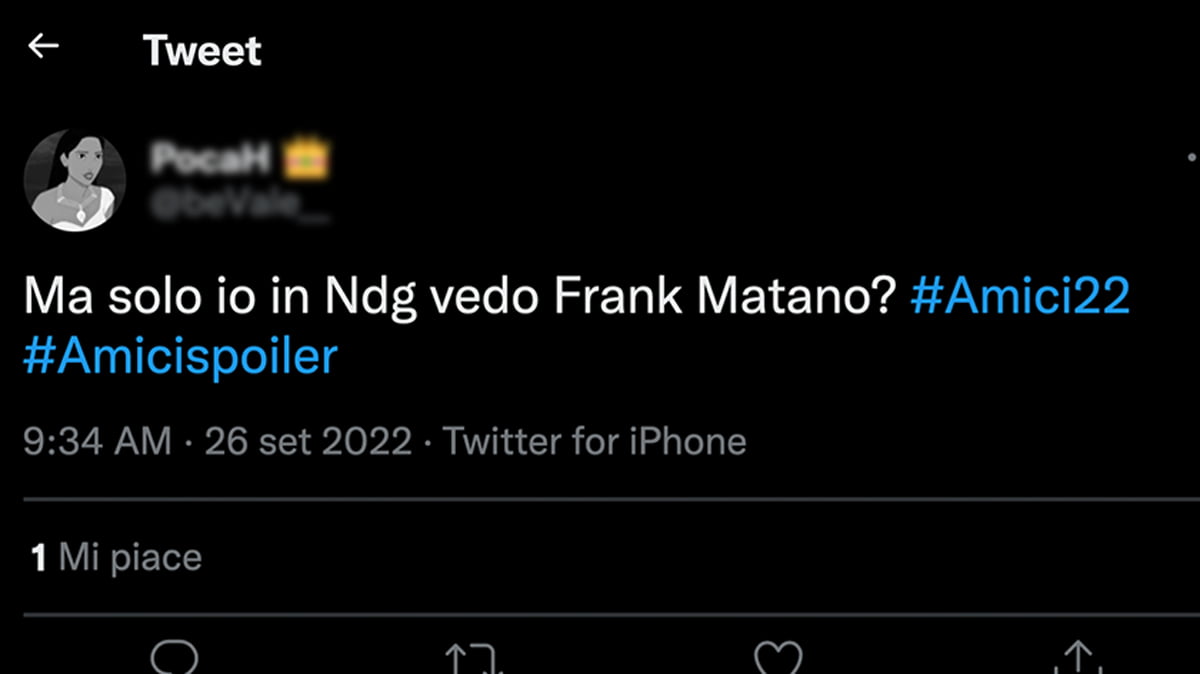The height and width of the screenshot is (674, 1200).
Task: Tap the like count number 1
Action: point(39,558)
